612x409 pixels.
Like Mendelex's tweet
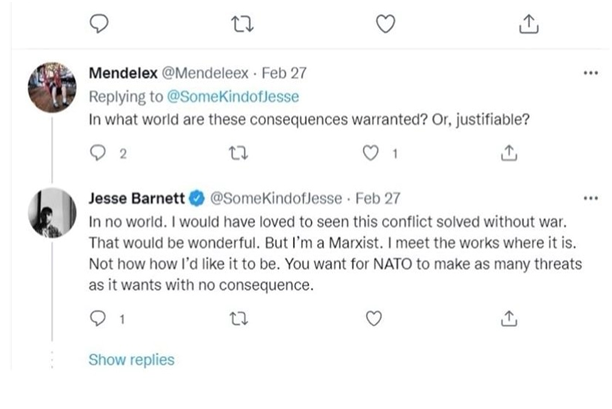click(x=372, y=153)
